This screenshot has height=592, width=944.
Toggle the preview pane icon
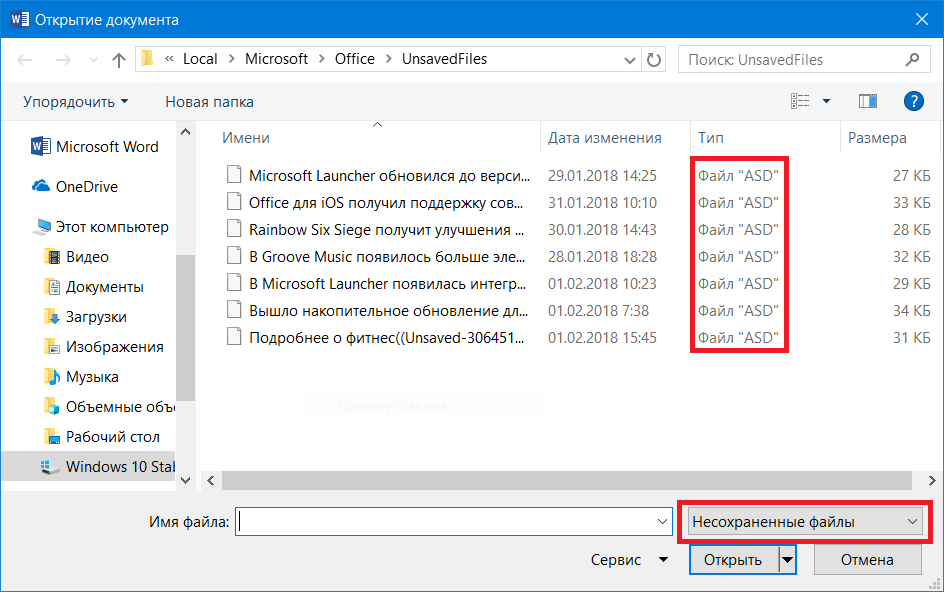pos(868,101)
